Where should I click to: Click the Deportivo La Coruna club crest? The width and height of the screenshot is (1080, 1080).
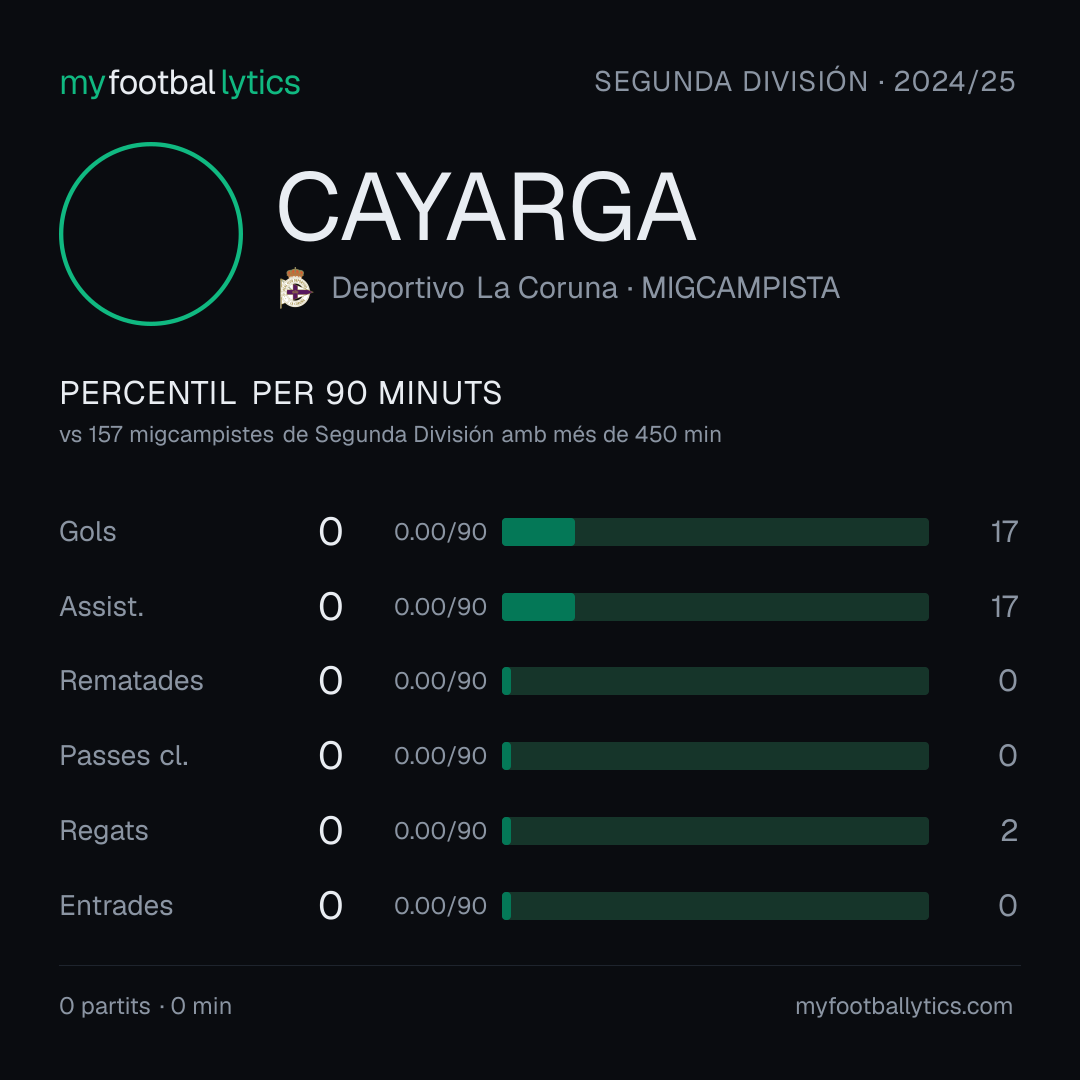click(x=296, y=288)
